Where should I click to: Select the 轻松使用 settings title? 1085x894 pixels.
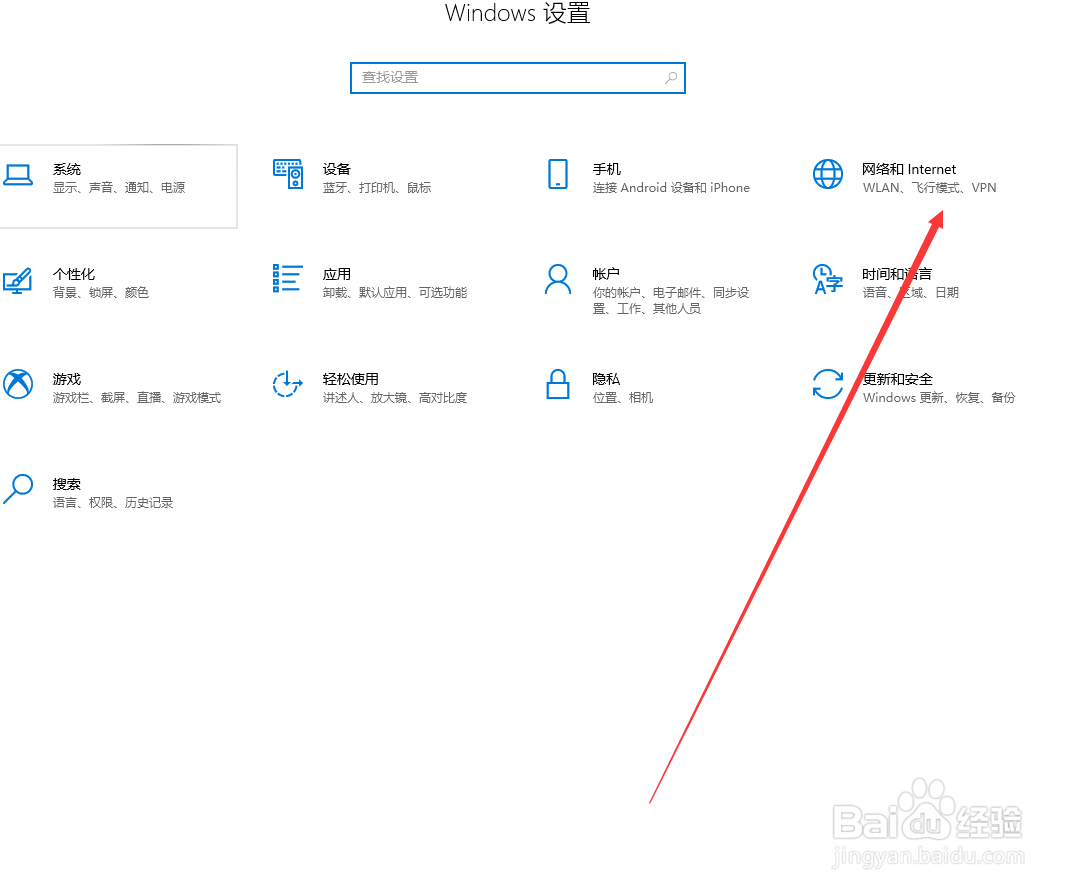350,379
